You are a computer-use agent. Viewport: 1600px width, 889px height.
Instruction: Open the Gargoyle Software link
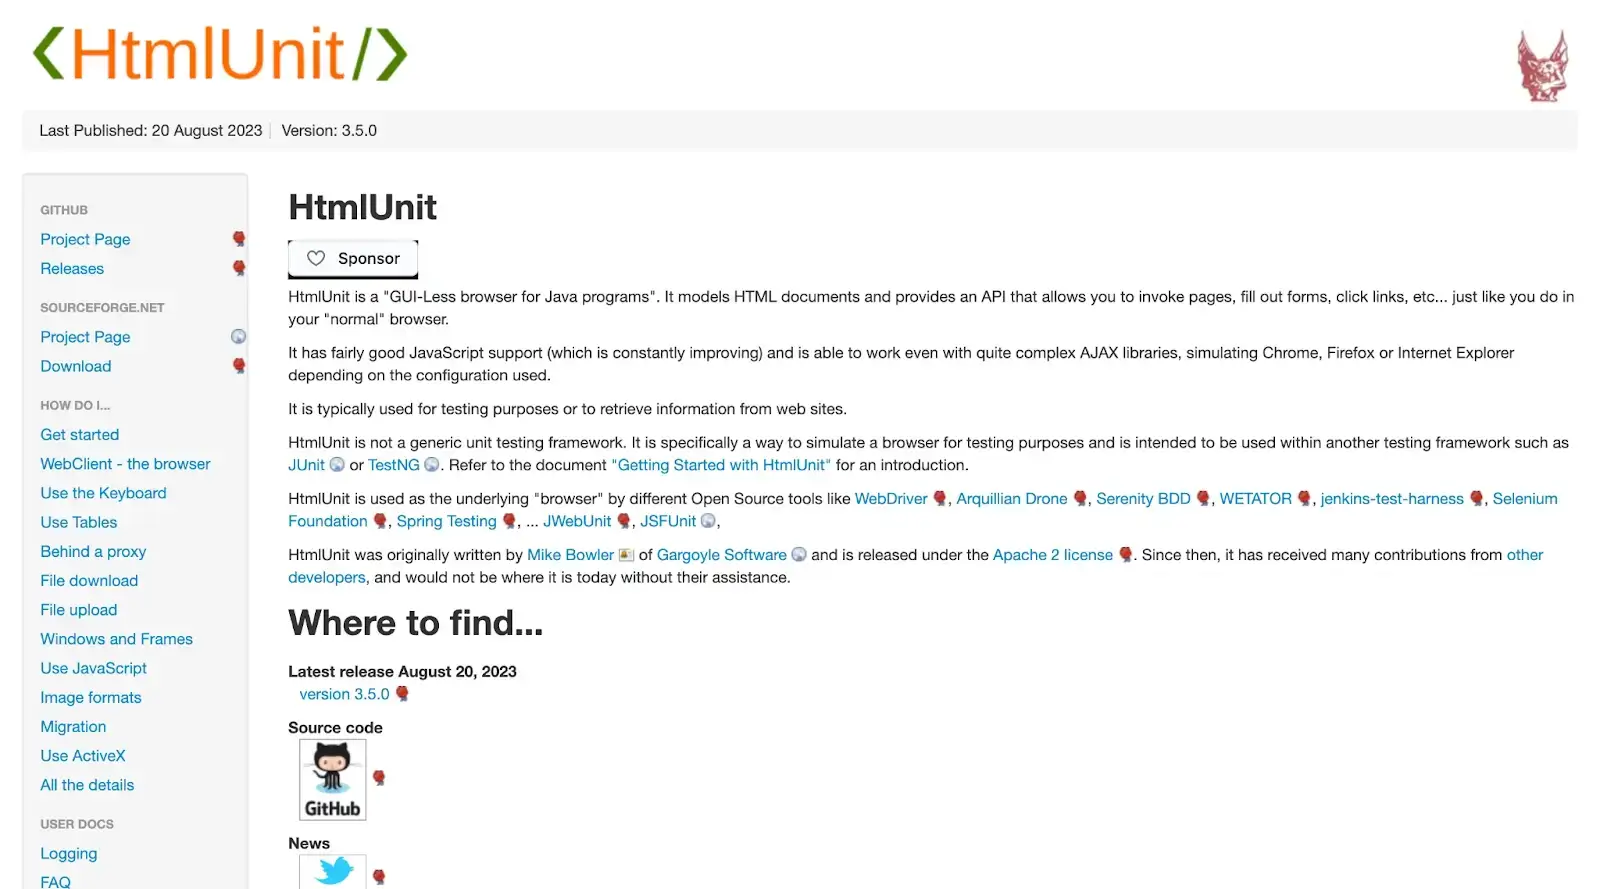point(722,555)
